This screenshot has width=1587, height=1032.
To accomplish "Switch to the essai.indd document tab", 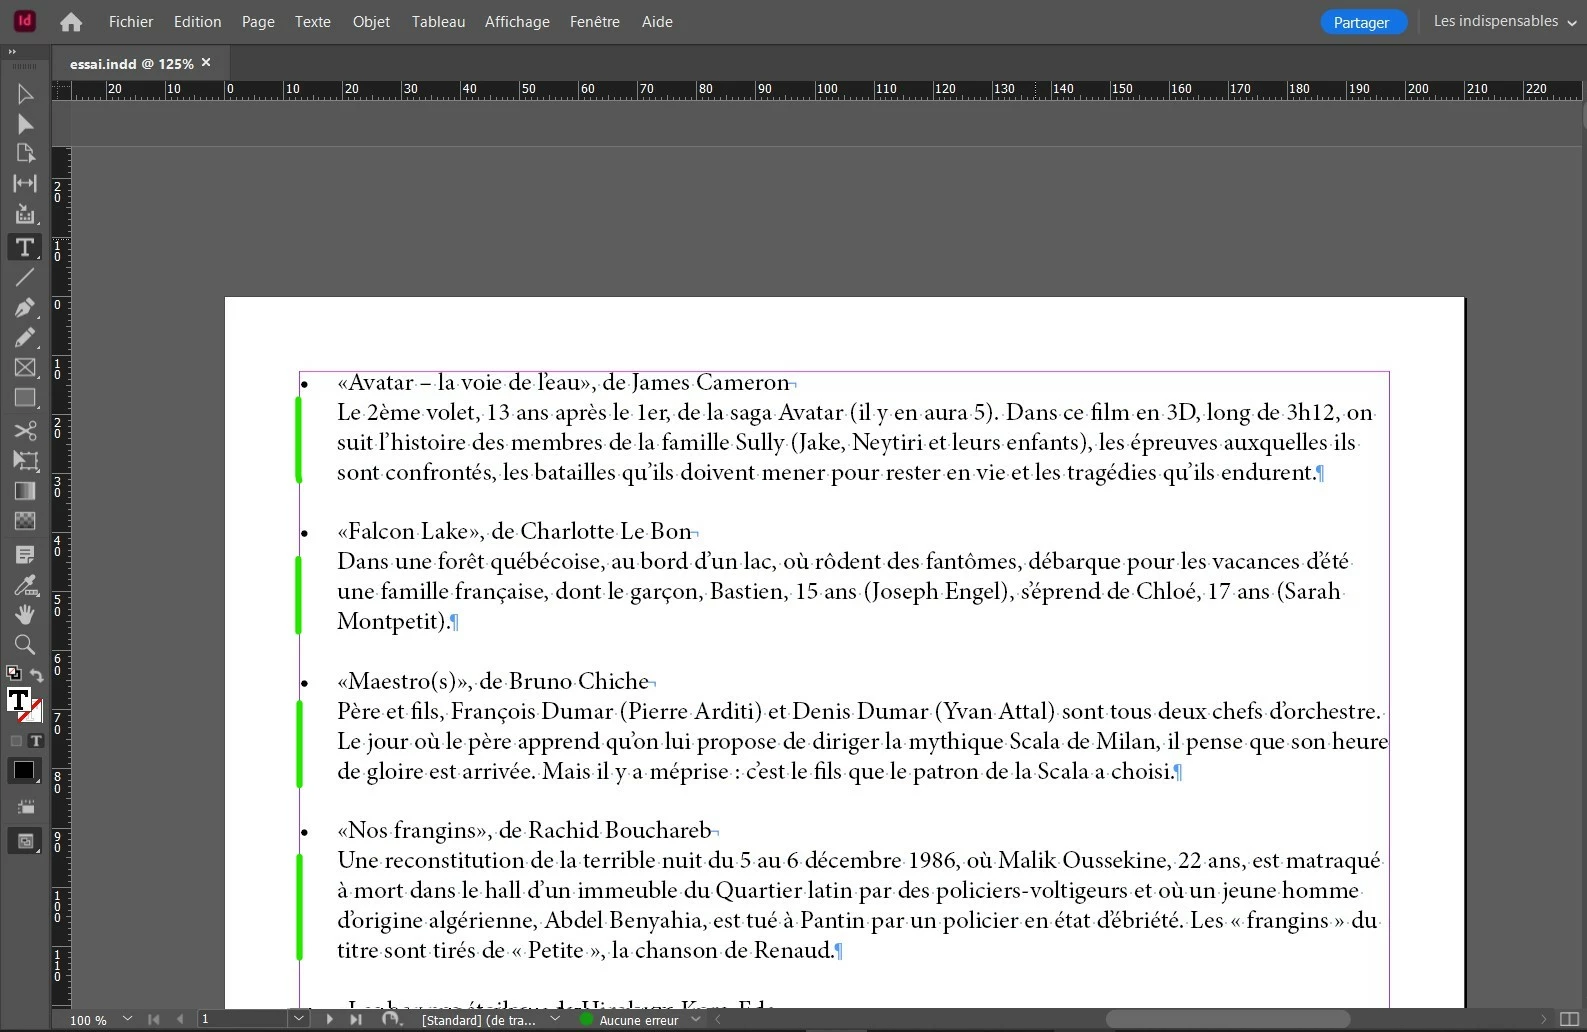I will point(131,63).
